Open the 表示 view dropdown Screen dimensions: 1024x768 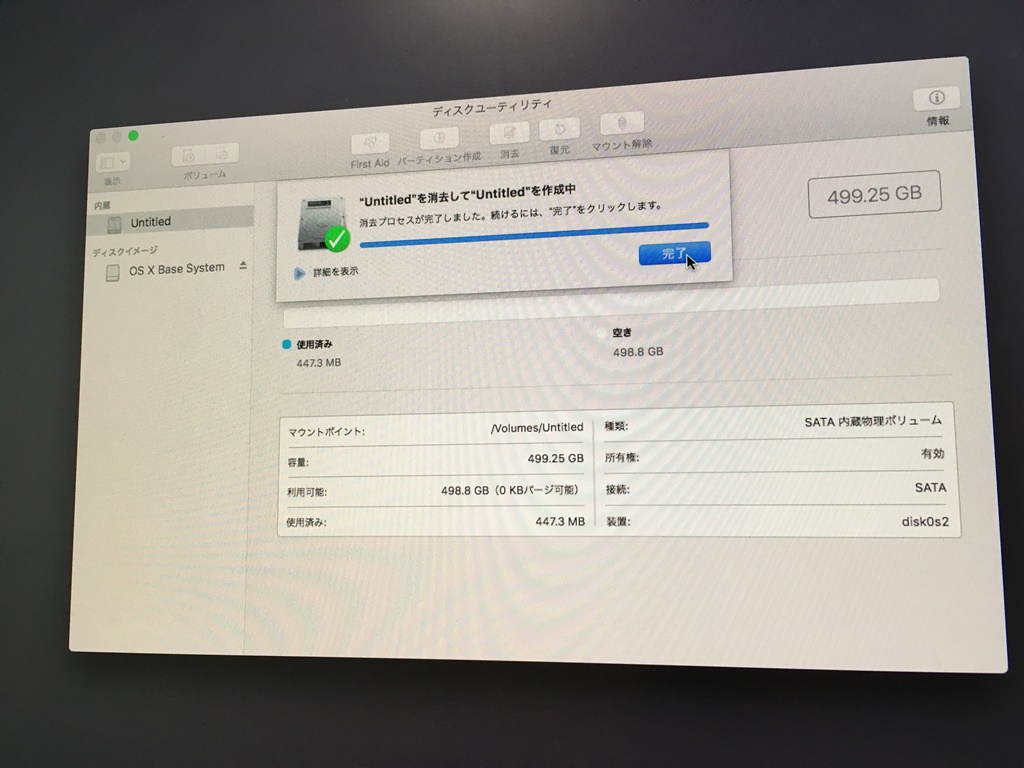click(x=114, y=162)
